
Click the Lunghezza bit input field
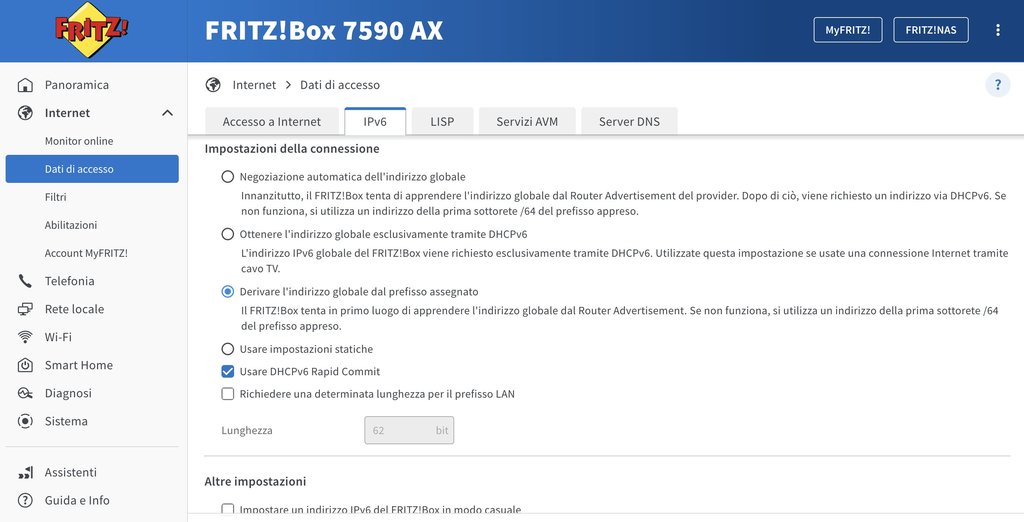(409, 431)
